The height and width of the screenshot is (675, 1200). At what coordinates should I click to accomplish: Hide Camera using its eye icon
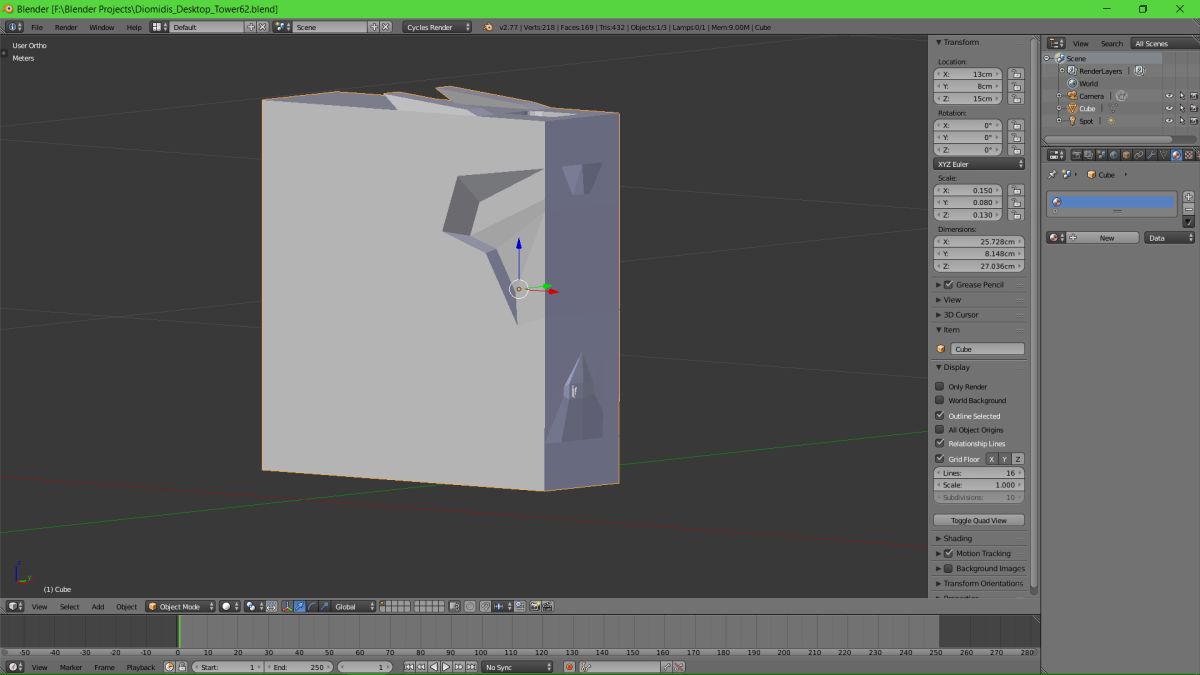point(1169,96)
